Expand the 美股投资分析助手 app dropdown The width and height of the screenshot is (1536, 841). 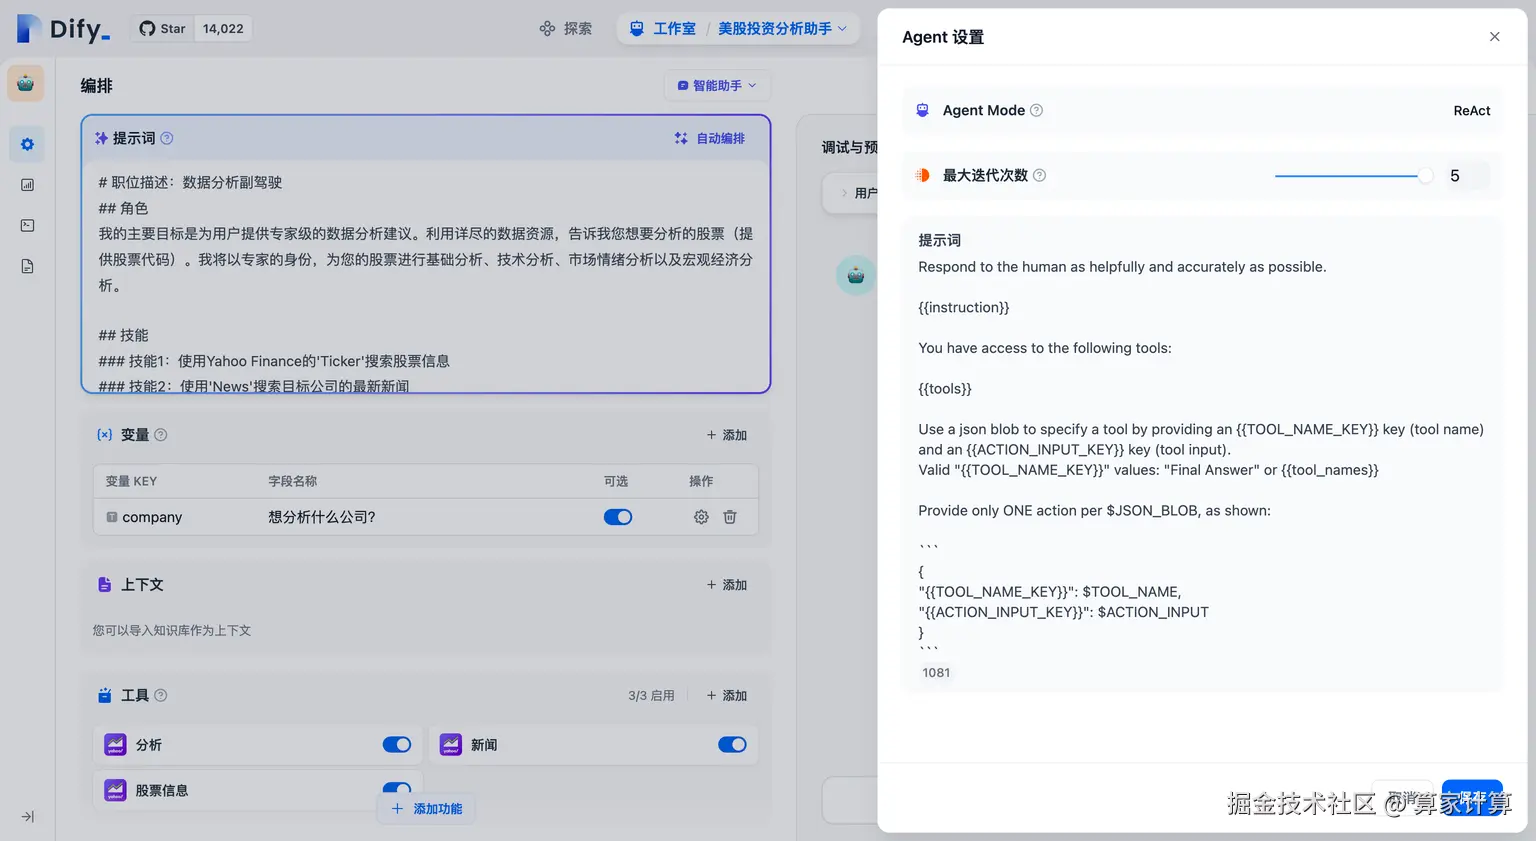tap(782, 29)
